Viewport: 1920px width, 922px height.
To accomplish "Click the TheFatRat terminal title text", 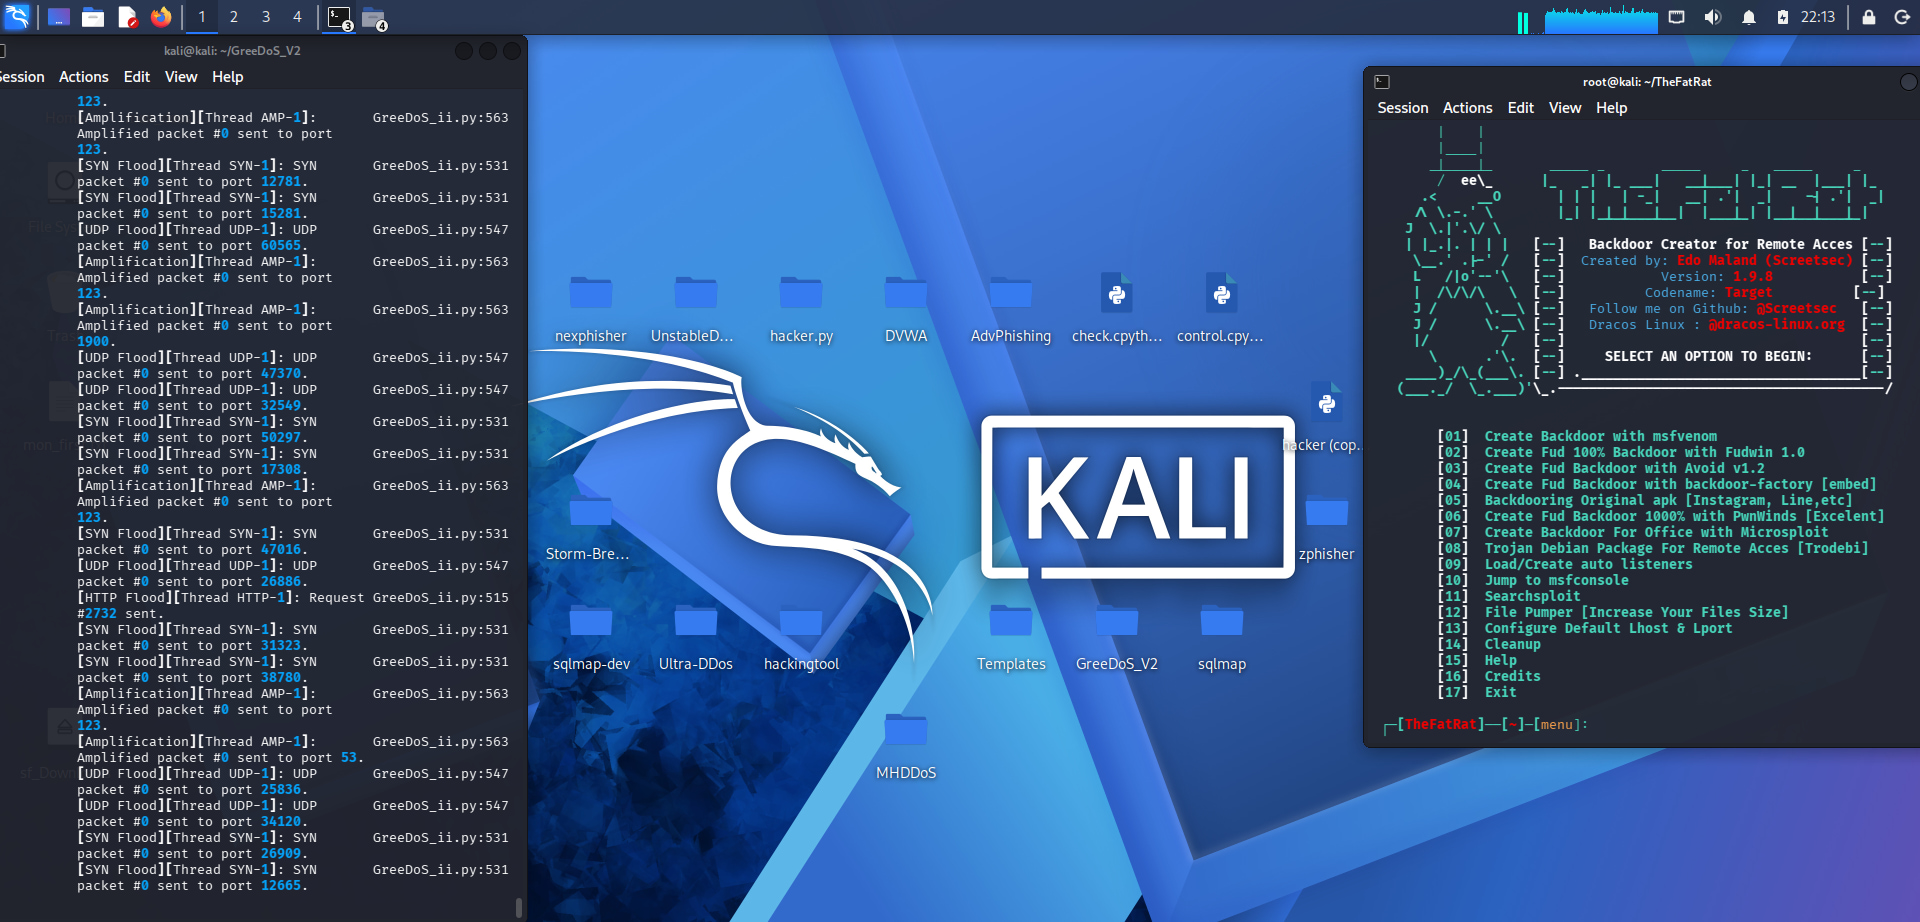I will coord(1646,82).
